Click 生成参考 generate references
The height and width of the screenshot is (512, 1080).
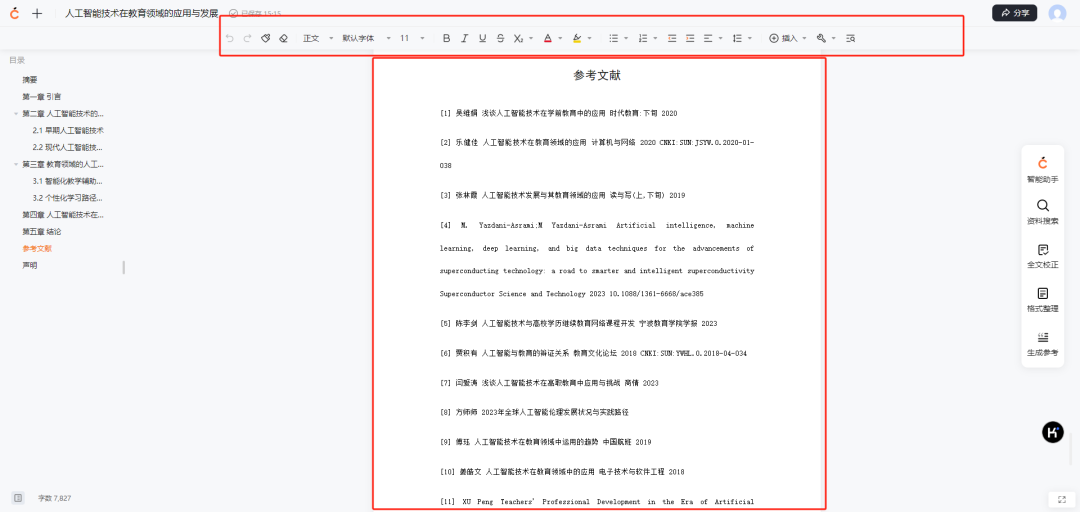1042,344
